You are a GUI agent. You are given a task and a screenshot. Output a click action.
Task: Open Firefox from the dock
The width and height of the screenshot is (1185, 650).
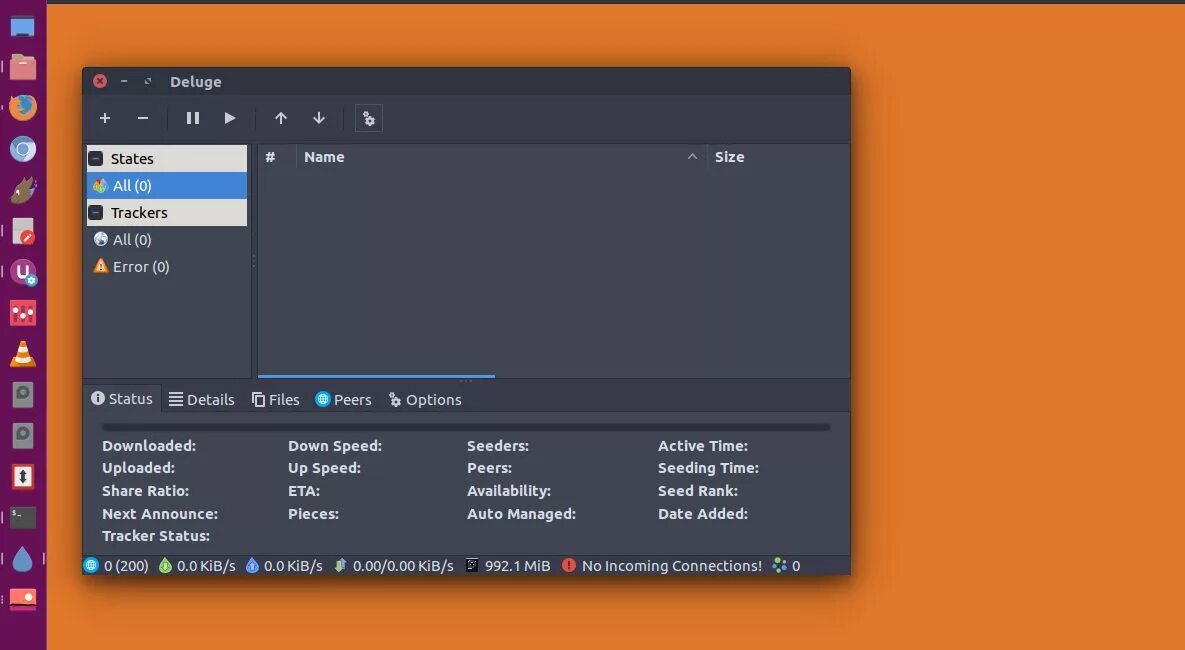click(x=23, y=107)
